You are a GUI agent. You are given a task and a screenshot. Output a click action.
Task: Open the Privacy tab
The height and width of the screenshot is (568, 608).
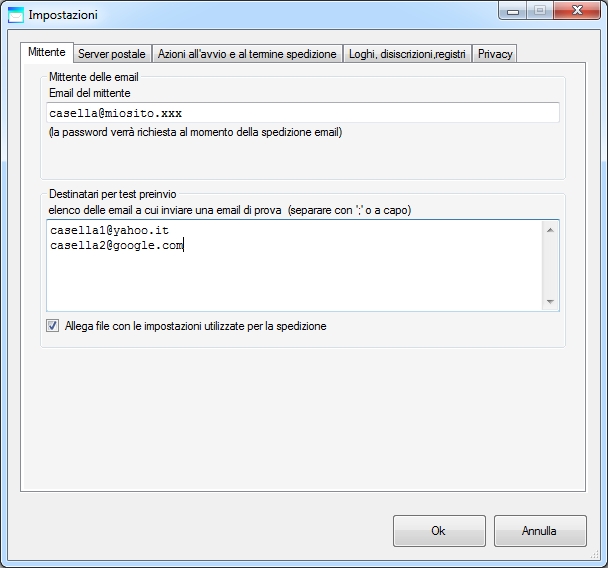click(x=495, y=54)
